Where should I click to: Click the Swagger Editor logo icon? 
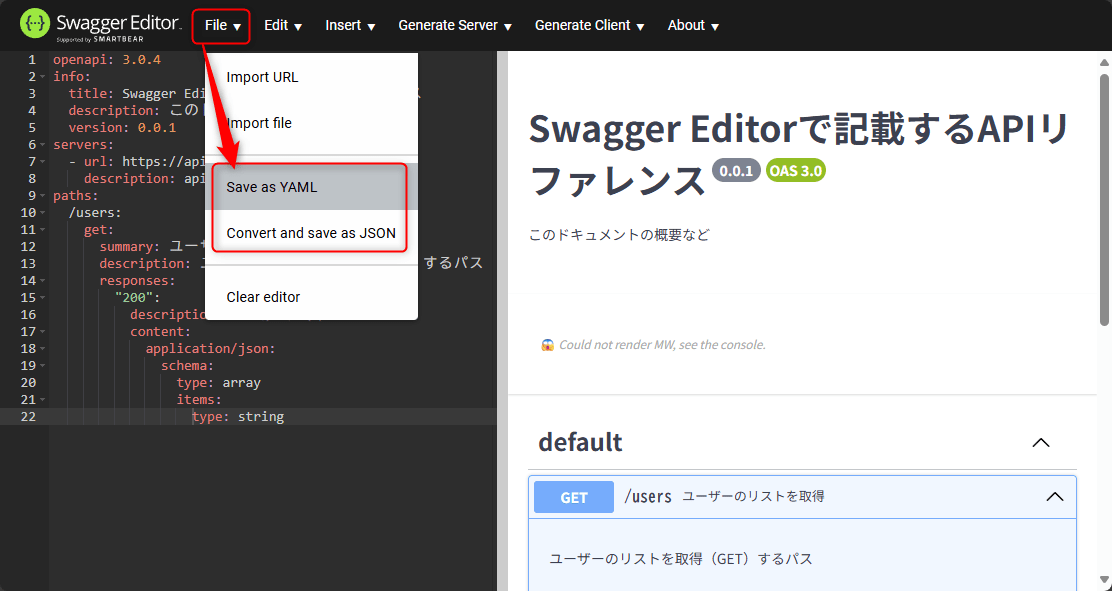coord(33,24)
